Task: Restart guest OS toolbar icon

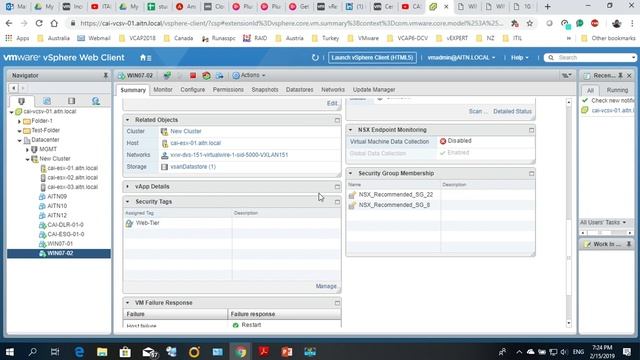Action: tap(207, 76)
